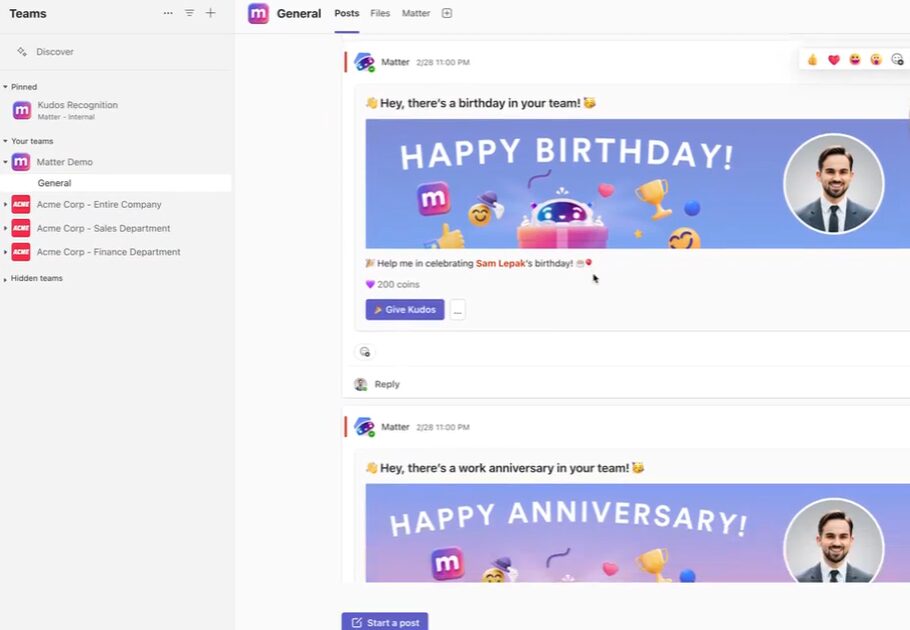The image size is (910, 630).
Task: Click the Give Kudos button
Action: pos(405,310)
